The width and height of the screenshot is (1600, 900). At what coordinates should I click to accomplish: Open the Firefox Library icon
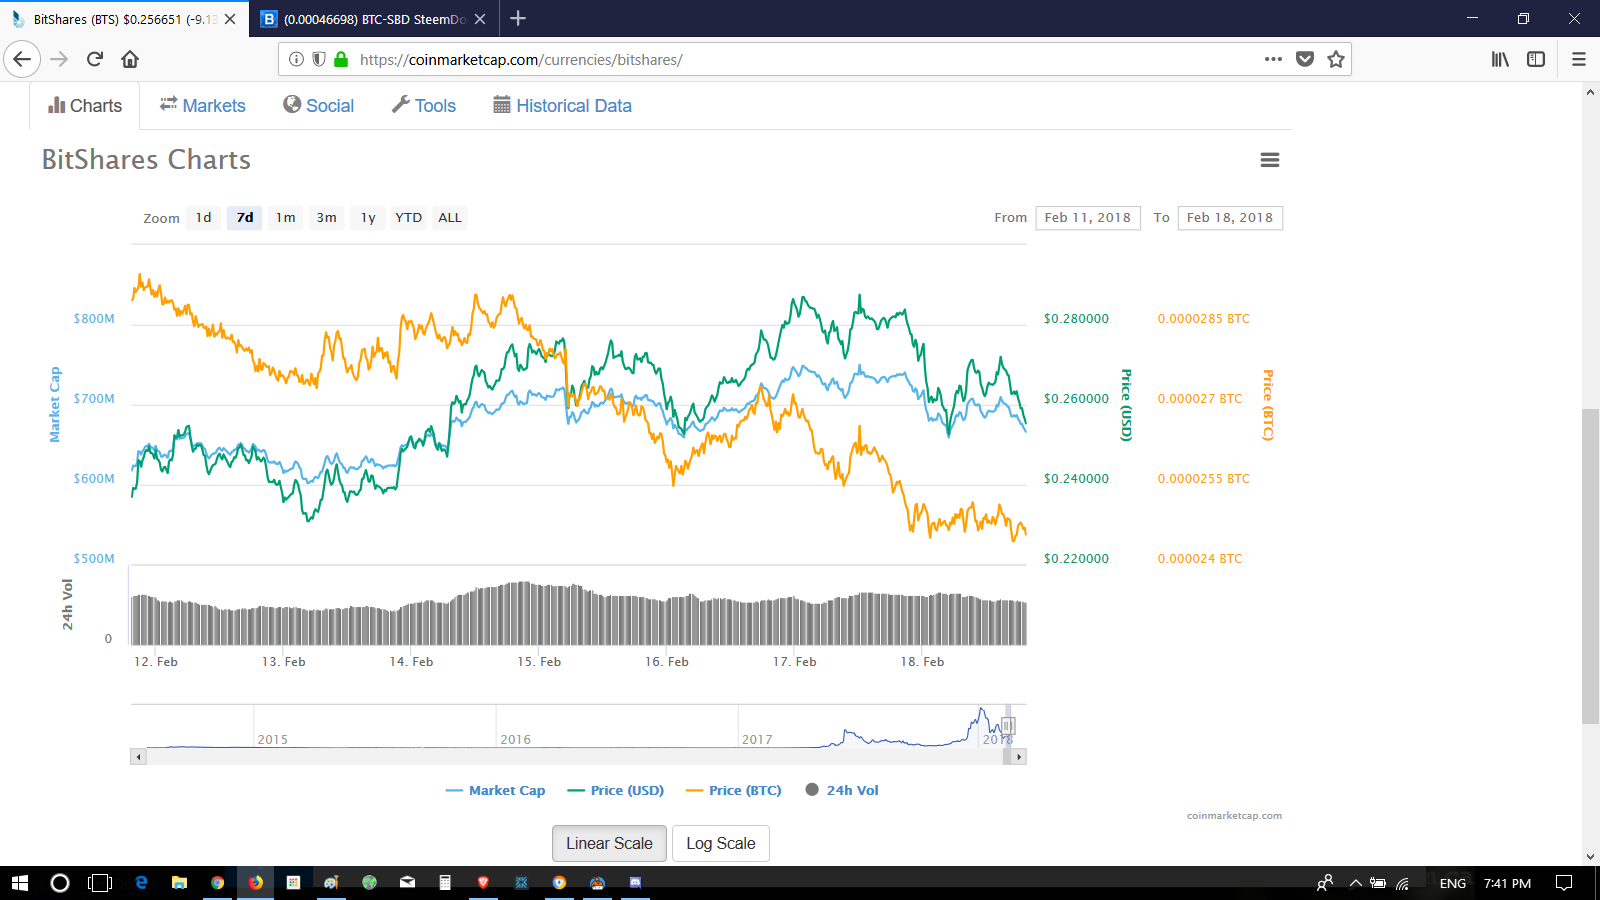(1500, 59)
